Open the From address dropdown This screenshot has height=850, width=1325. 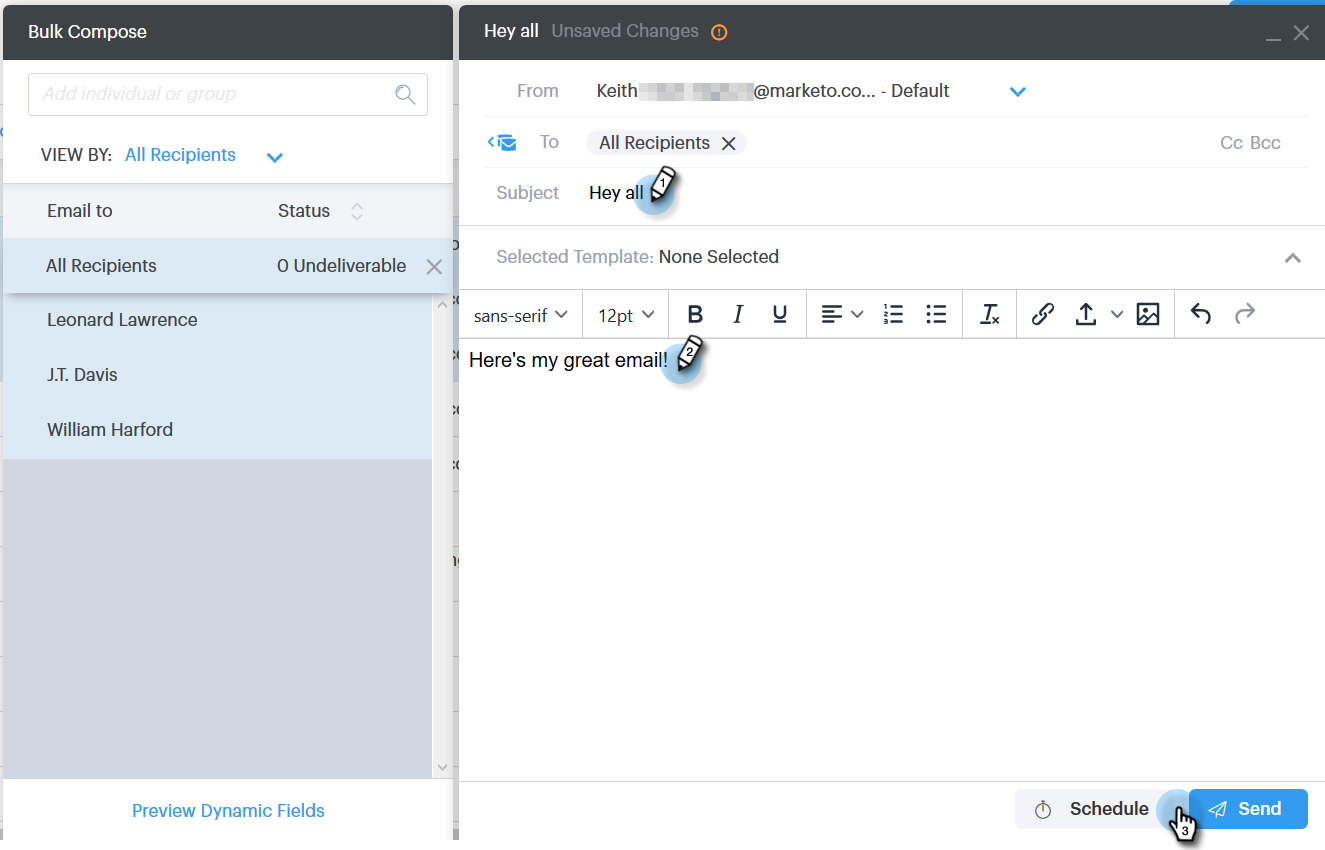(x=1018, y=91)
